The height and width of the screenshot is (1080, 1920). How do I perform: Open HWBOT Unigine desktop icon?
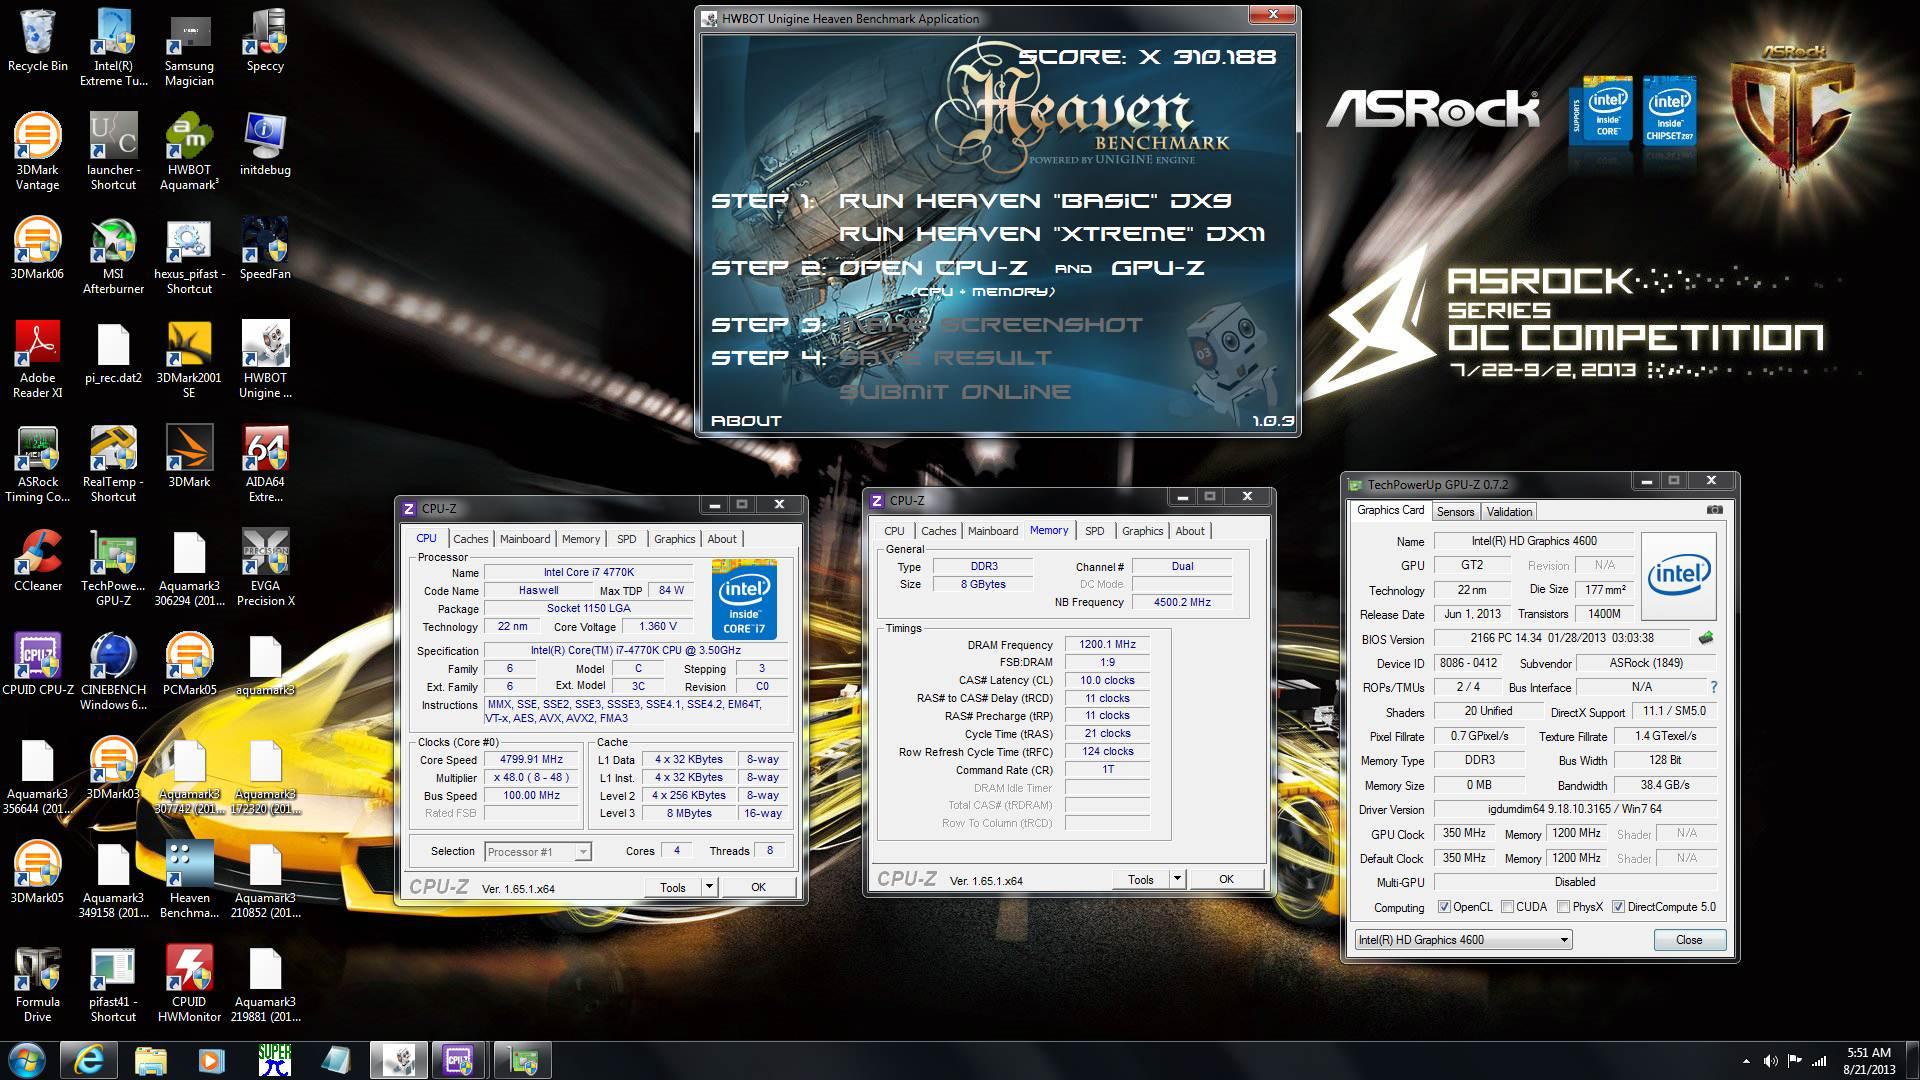coord(265,359)
